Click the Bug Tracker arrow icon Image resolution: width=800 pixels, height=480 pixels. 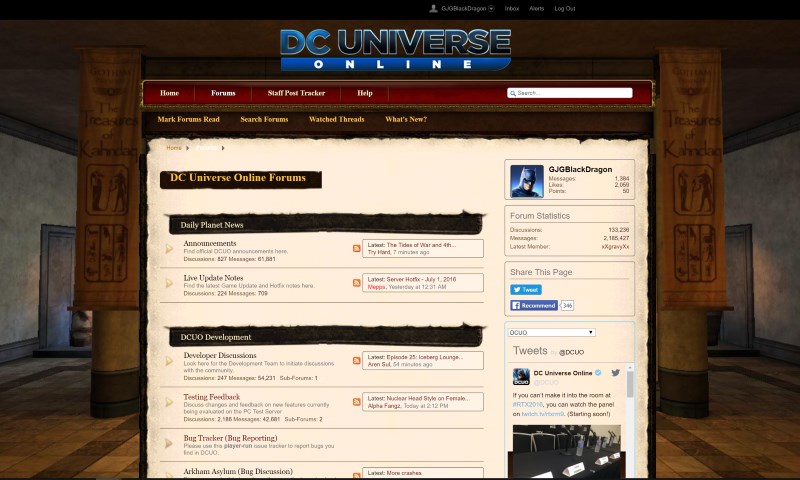(x=169, y=443)
